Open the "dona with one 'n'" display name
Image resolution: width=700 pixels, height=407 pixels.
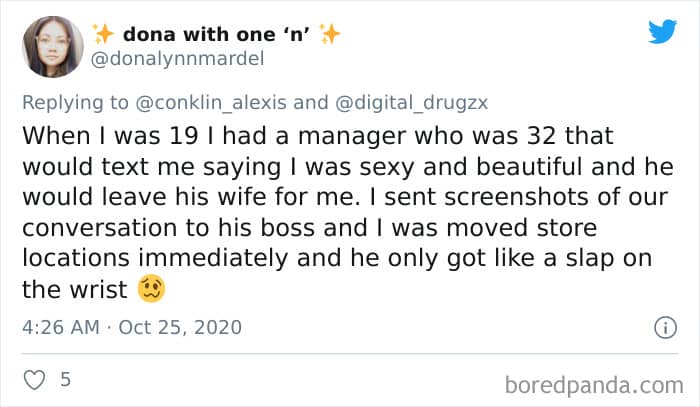click(x=217, y=35)
